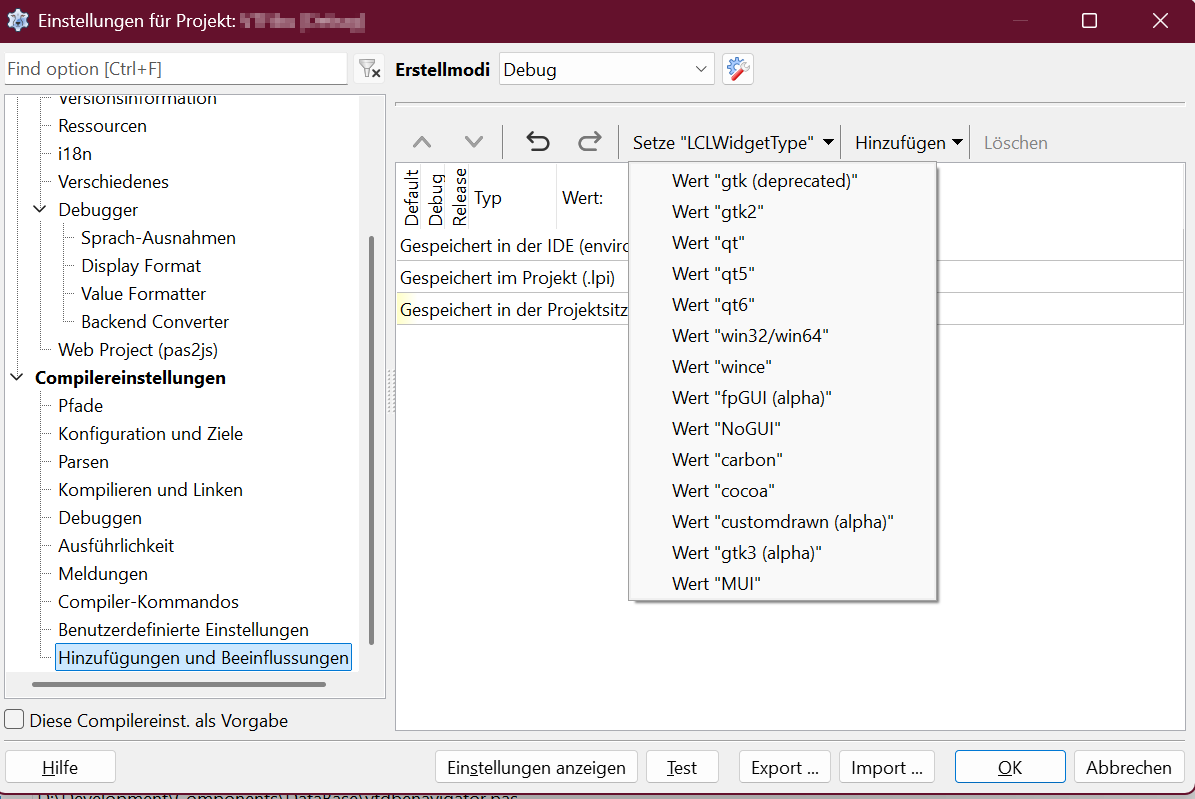Choose Wert "qt6" menu entry
The width and height of the screenshot is (1195, 799).
coord(783,305)
